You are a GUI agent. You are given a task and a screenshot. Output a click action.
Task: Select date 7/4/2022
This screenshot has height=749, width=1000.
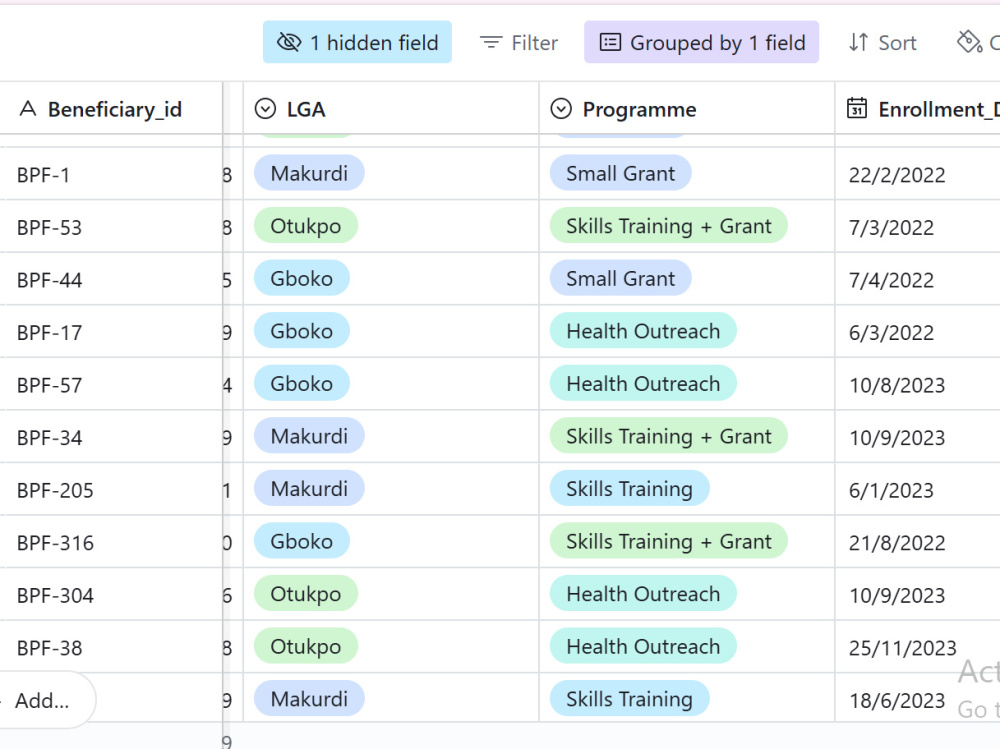(x=891, y=279)
